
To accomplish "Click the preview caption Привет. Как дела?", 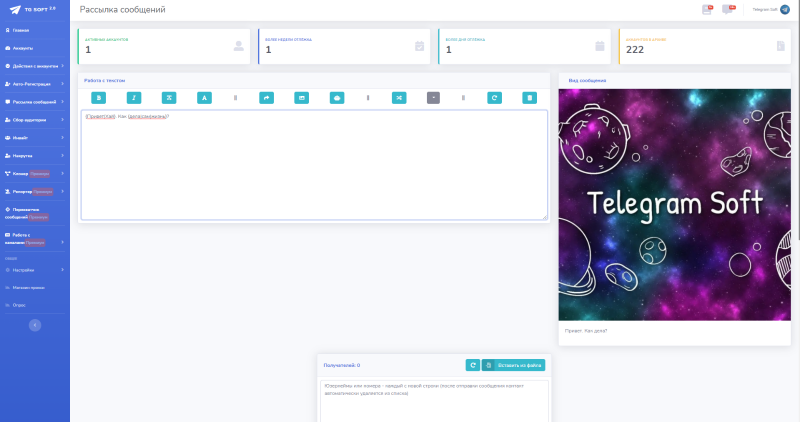I will coord(586,331).
